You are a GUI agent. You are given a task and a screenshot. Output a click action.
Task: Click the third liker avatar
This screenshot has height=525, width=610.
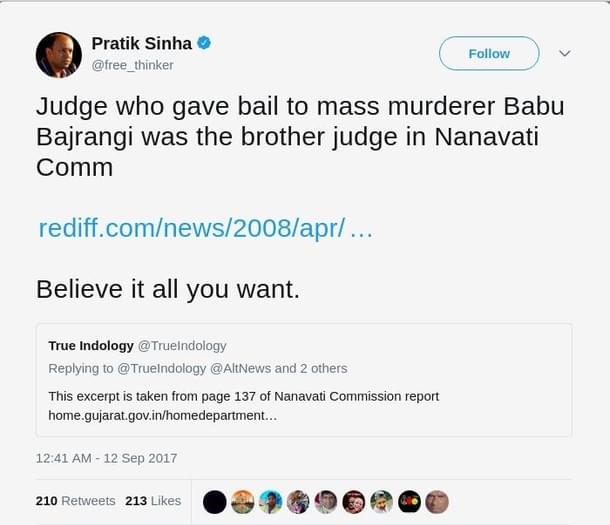click(270, 501)
